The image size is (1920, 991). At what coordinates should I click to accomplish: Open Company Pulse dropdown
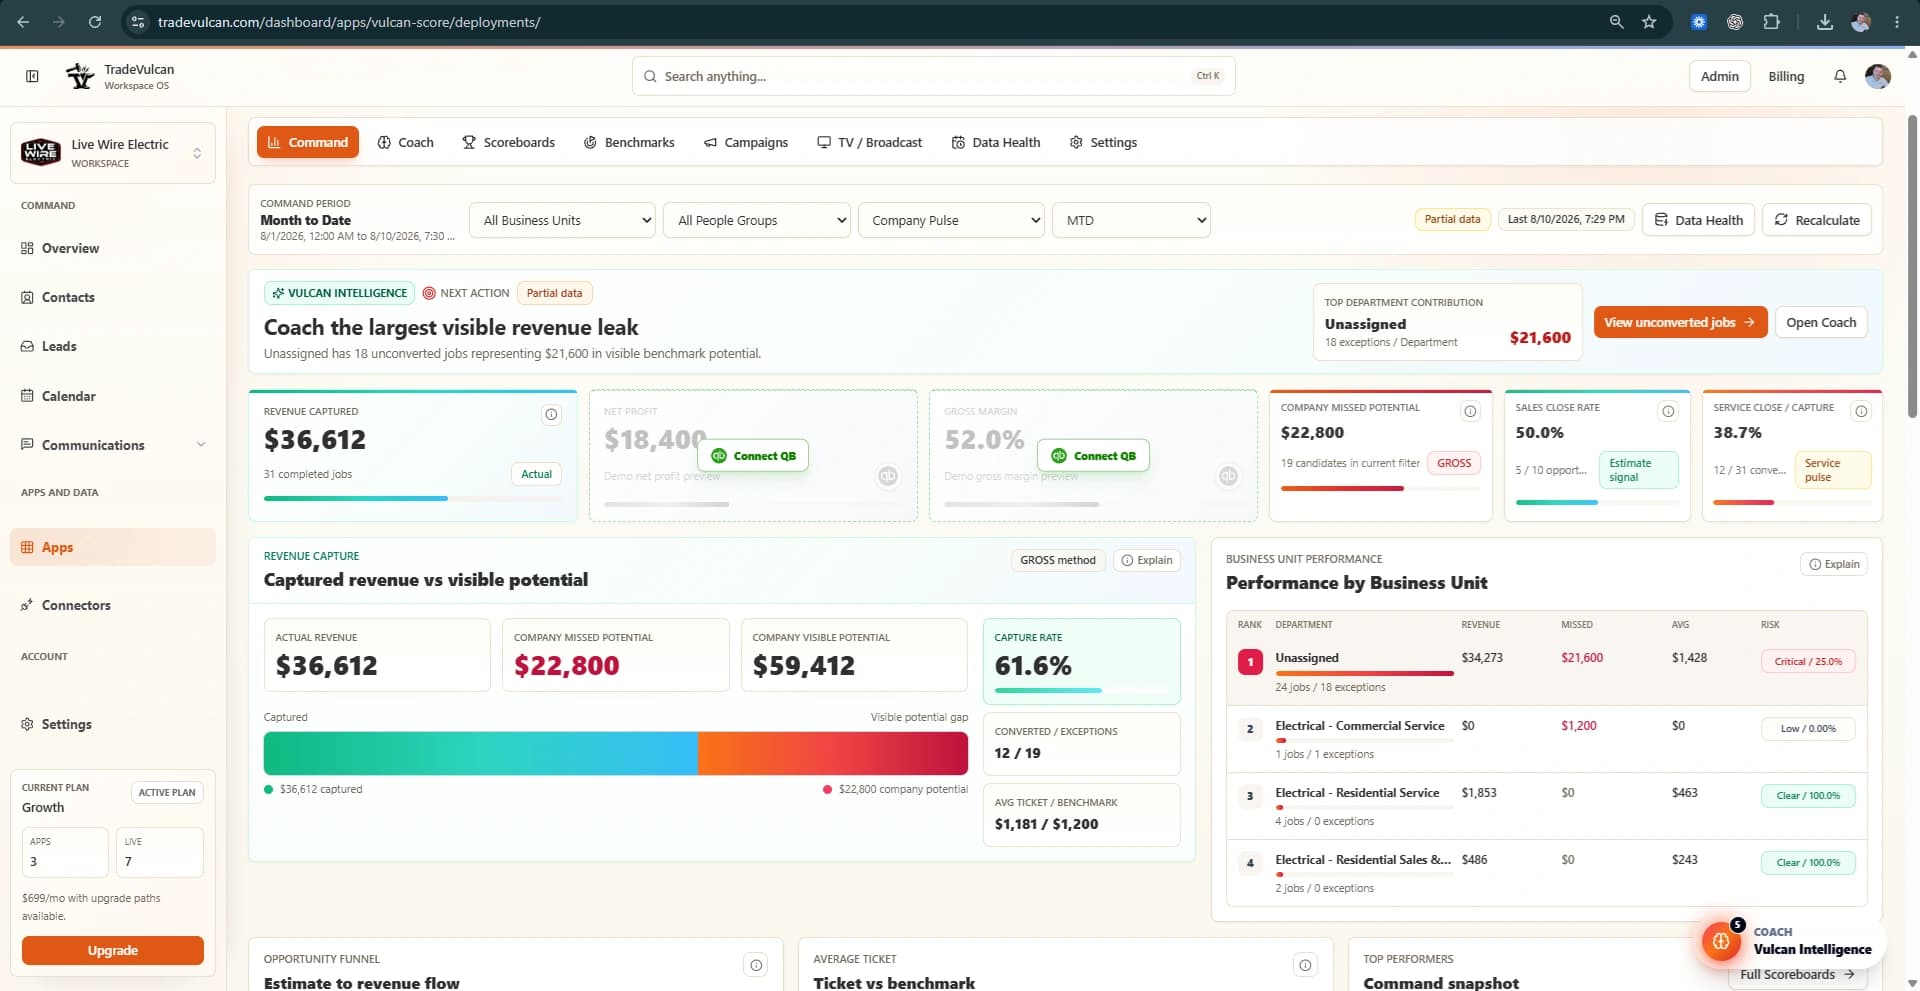click(951, 220)
